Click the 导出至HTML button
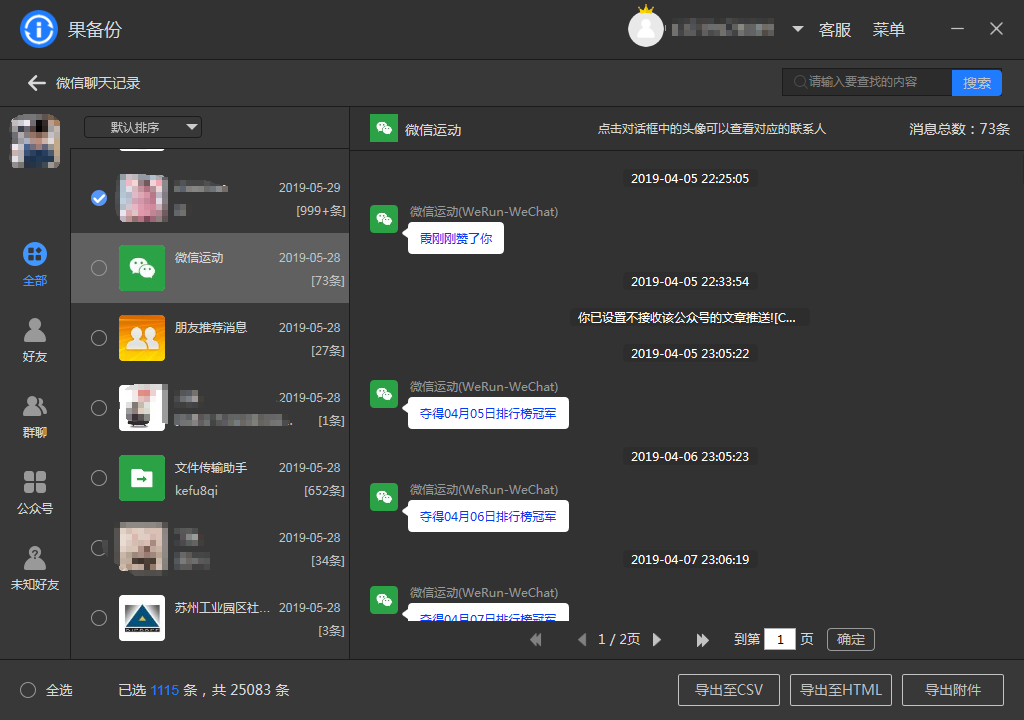This screenshot has width=1024, height=720. point(840,690)
